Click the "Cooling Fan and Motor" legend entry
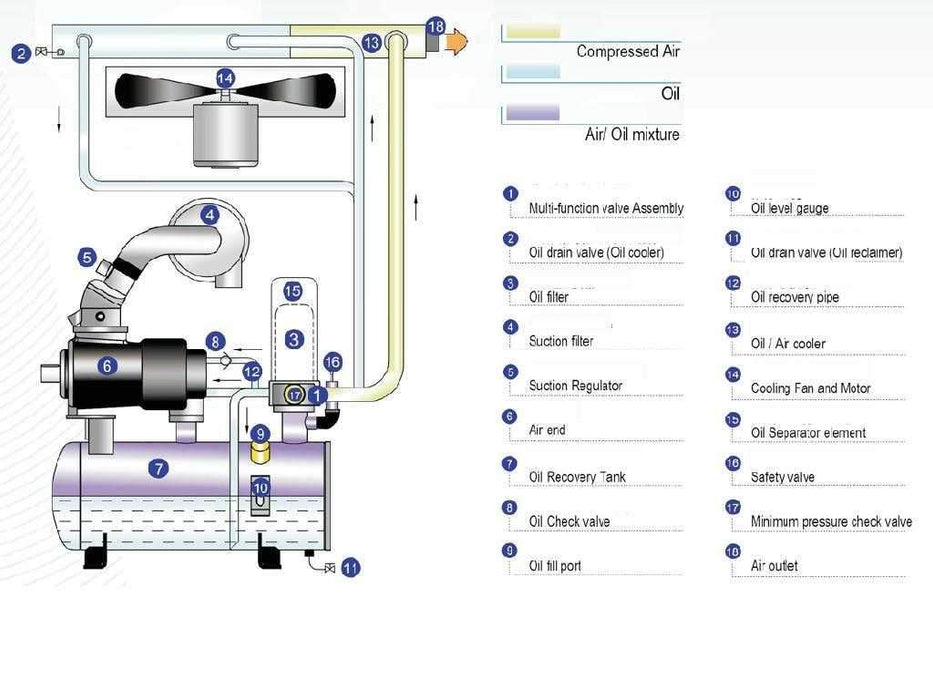 (x=810, y=388)
